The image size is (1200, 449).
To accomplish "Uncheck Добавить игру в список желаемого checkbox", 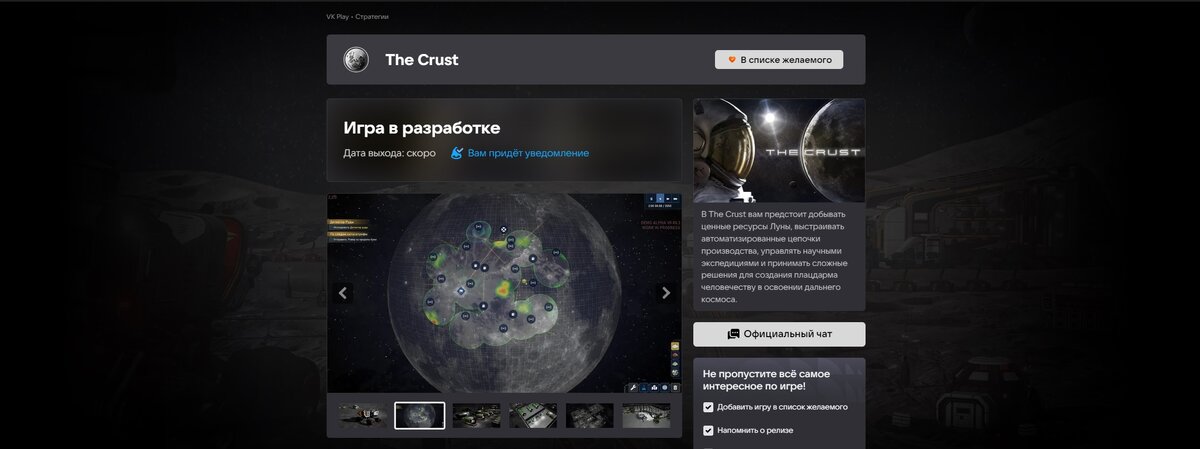I will click(x=708, y=407).
